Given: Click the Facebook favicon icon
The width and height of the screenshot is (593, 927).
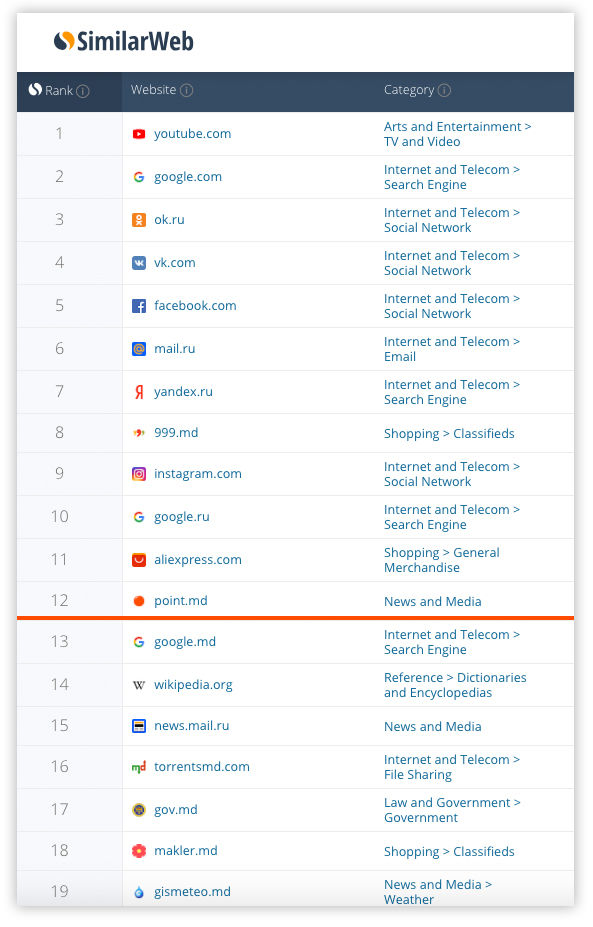Looking at the screenshot, I should pos(139,306).
